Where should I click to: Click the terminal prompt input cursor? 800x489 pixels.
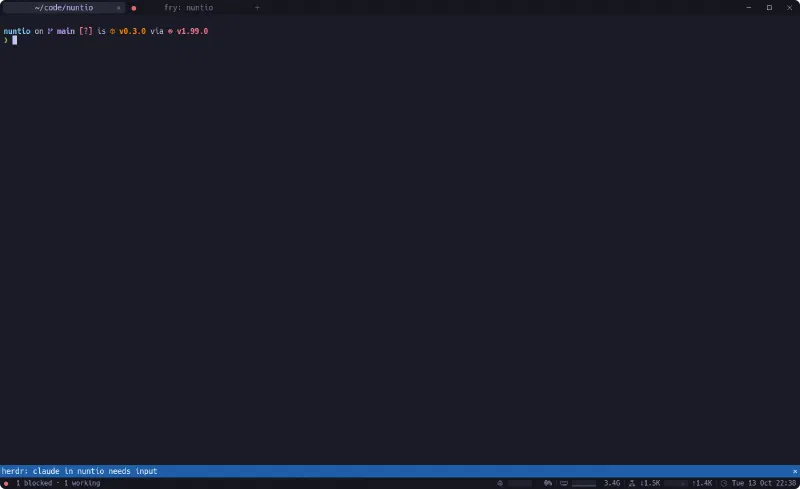click(x=14, y=40)
